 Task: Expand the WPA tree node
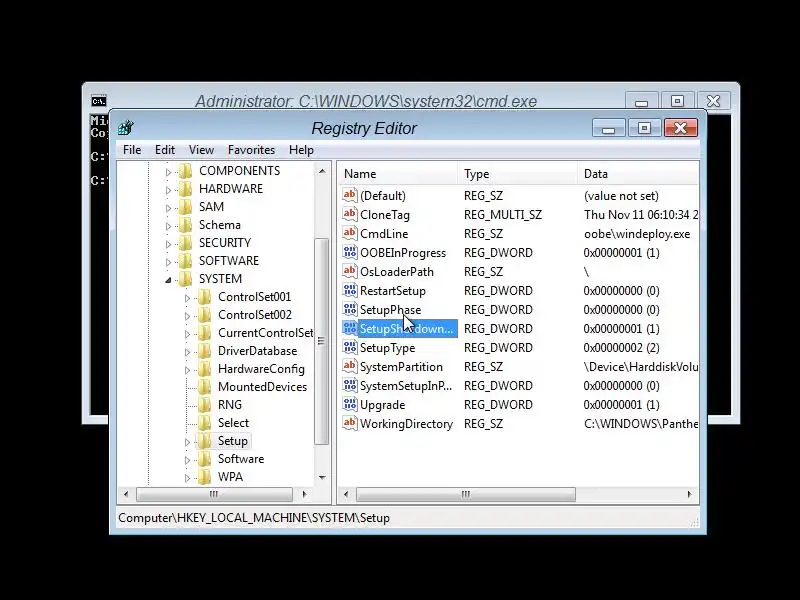click(x=187, y=478)
